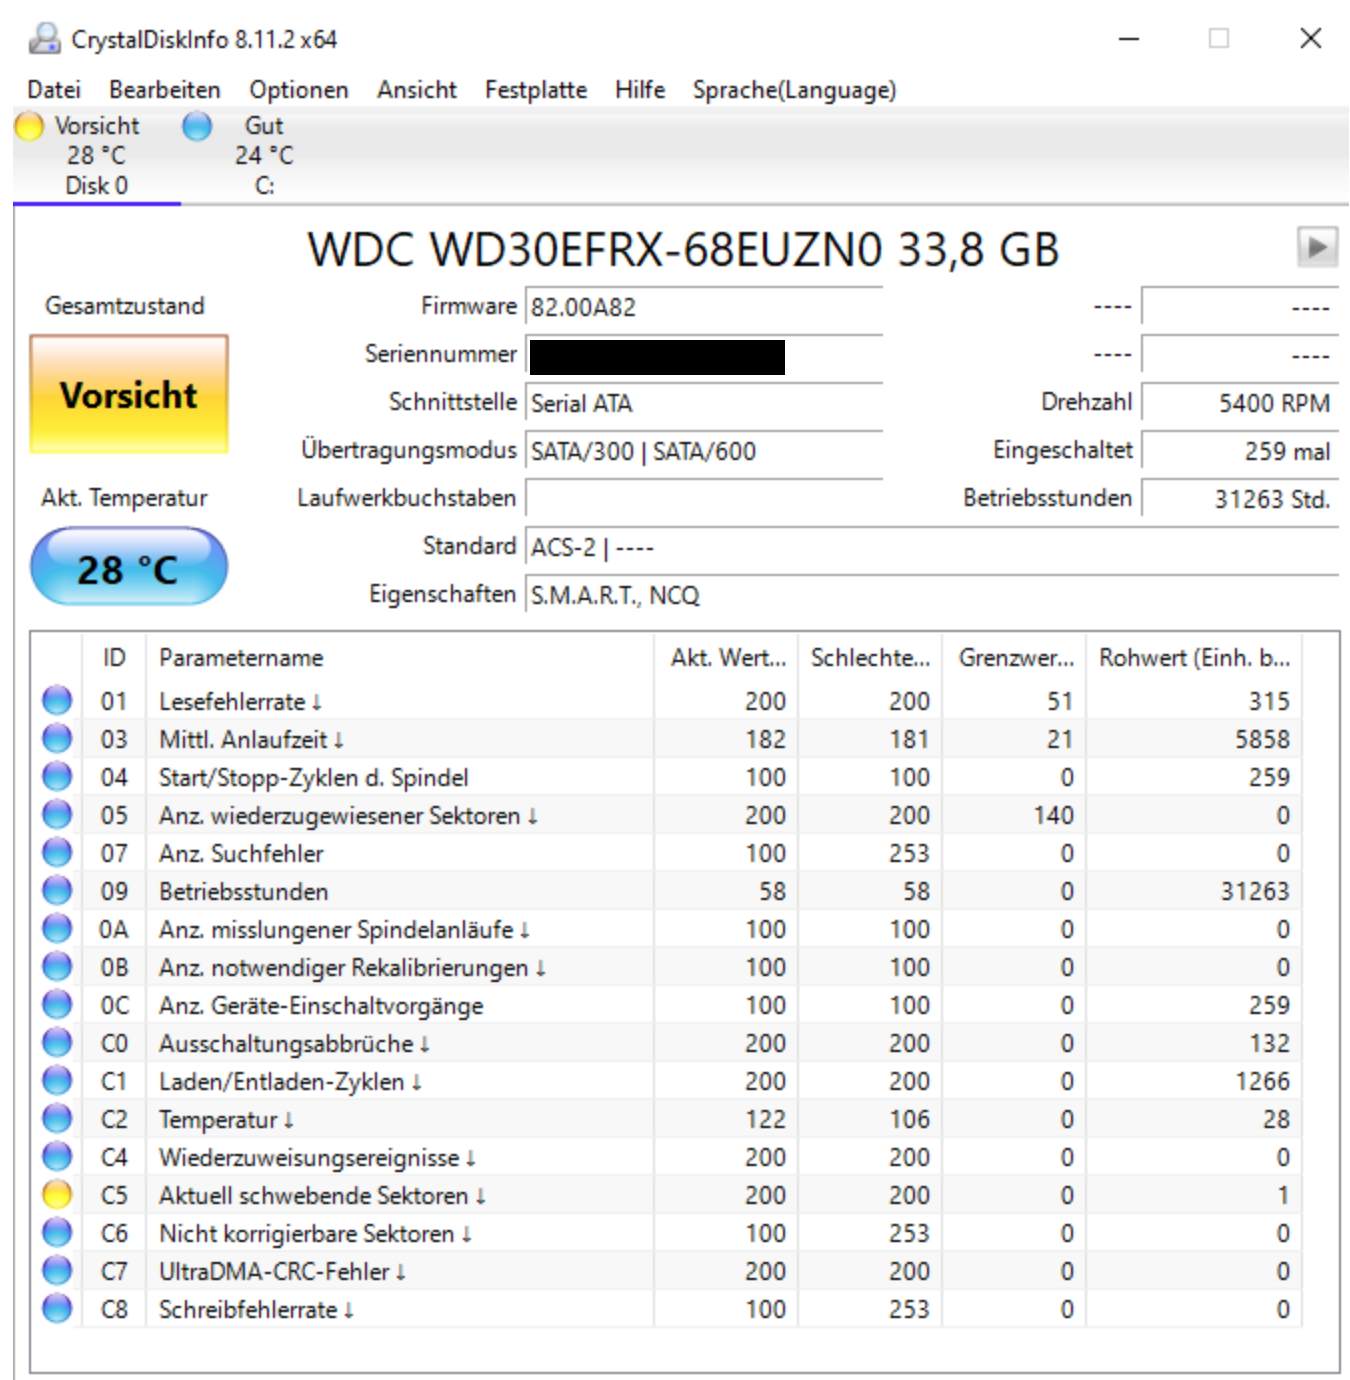Click raw value 1266 in Laden/Entladen row
1350x1380 pixels.
tap(1262, 1081)
